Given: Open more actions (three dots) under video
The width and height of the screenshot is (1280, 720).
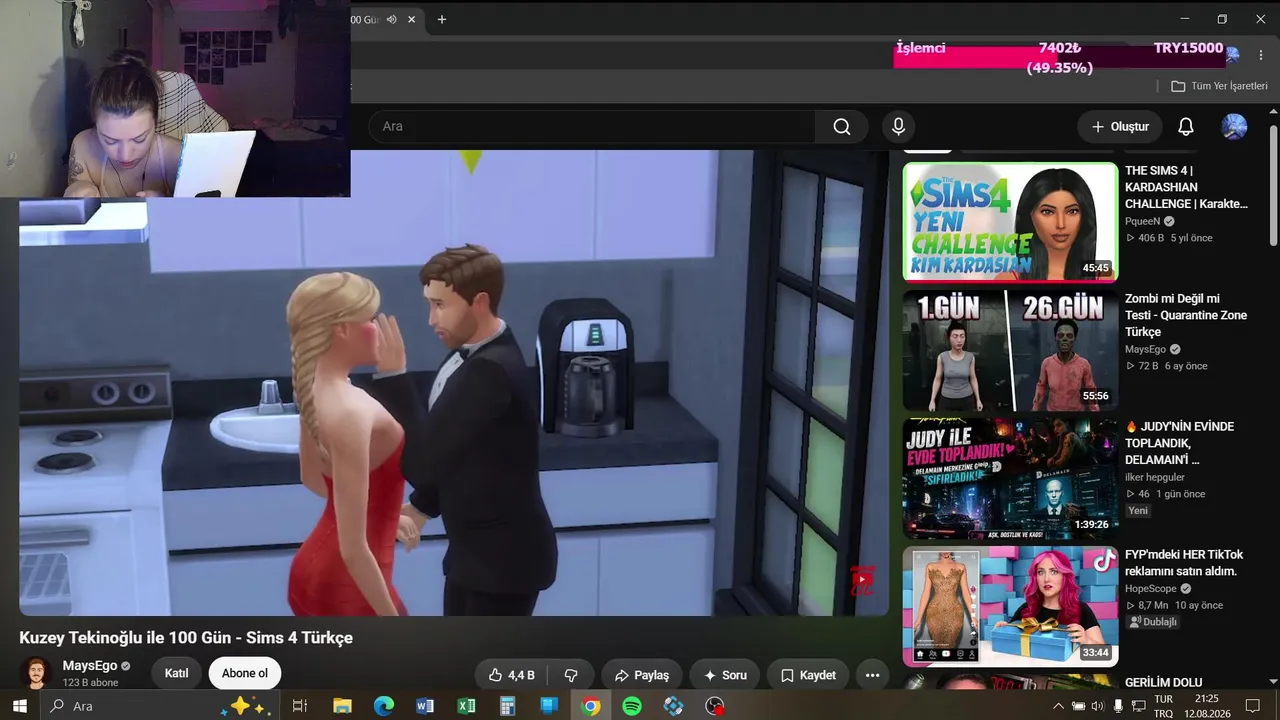Looking at the screenshot, I should tap(872, 675).
